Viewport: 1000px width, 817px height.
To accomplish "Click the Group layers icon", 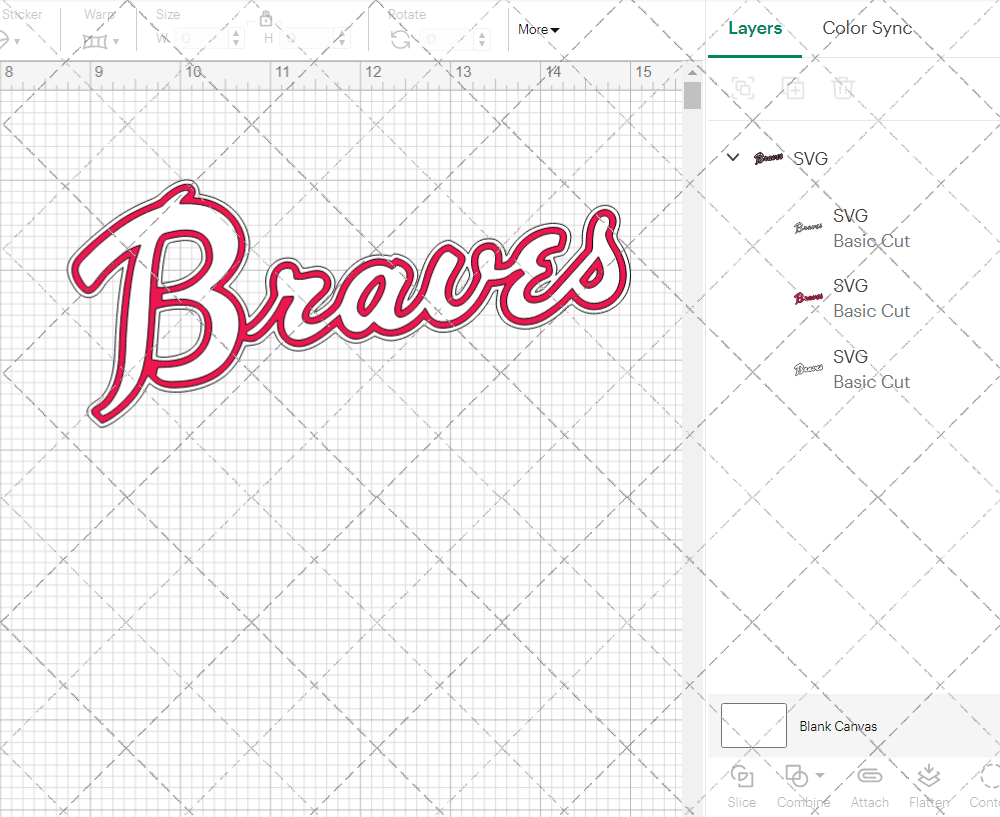I will [743, 87].
